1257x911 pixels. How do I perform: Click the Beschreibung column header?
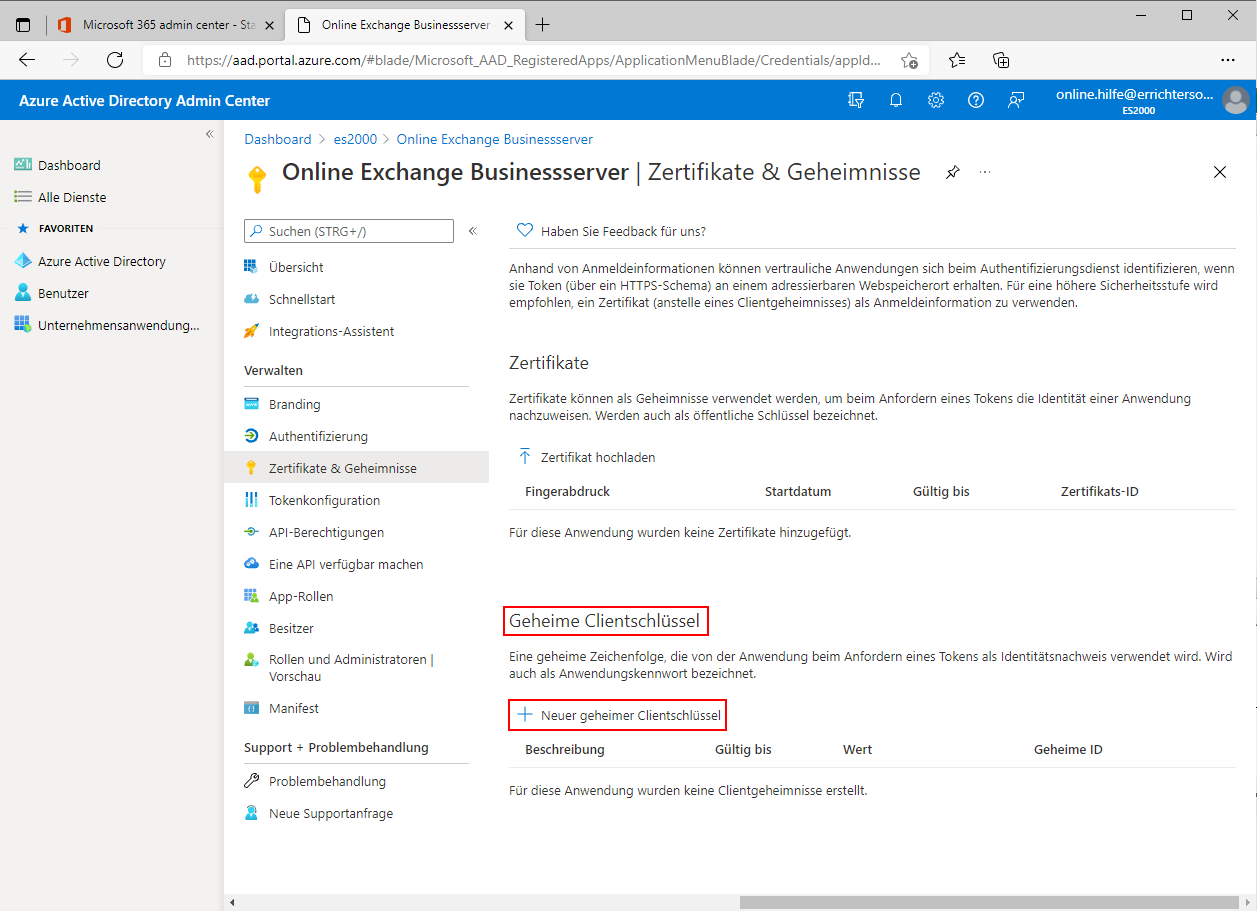click(565, 749)
